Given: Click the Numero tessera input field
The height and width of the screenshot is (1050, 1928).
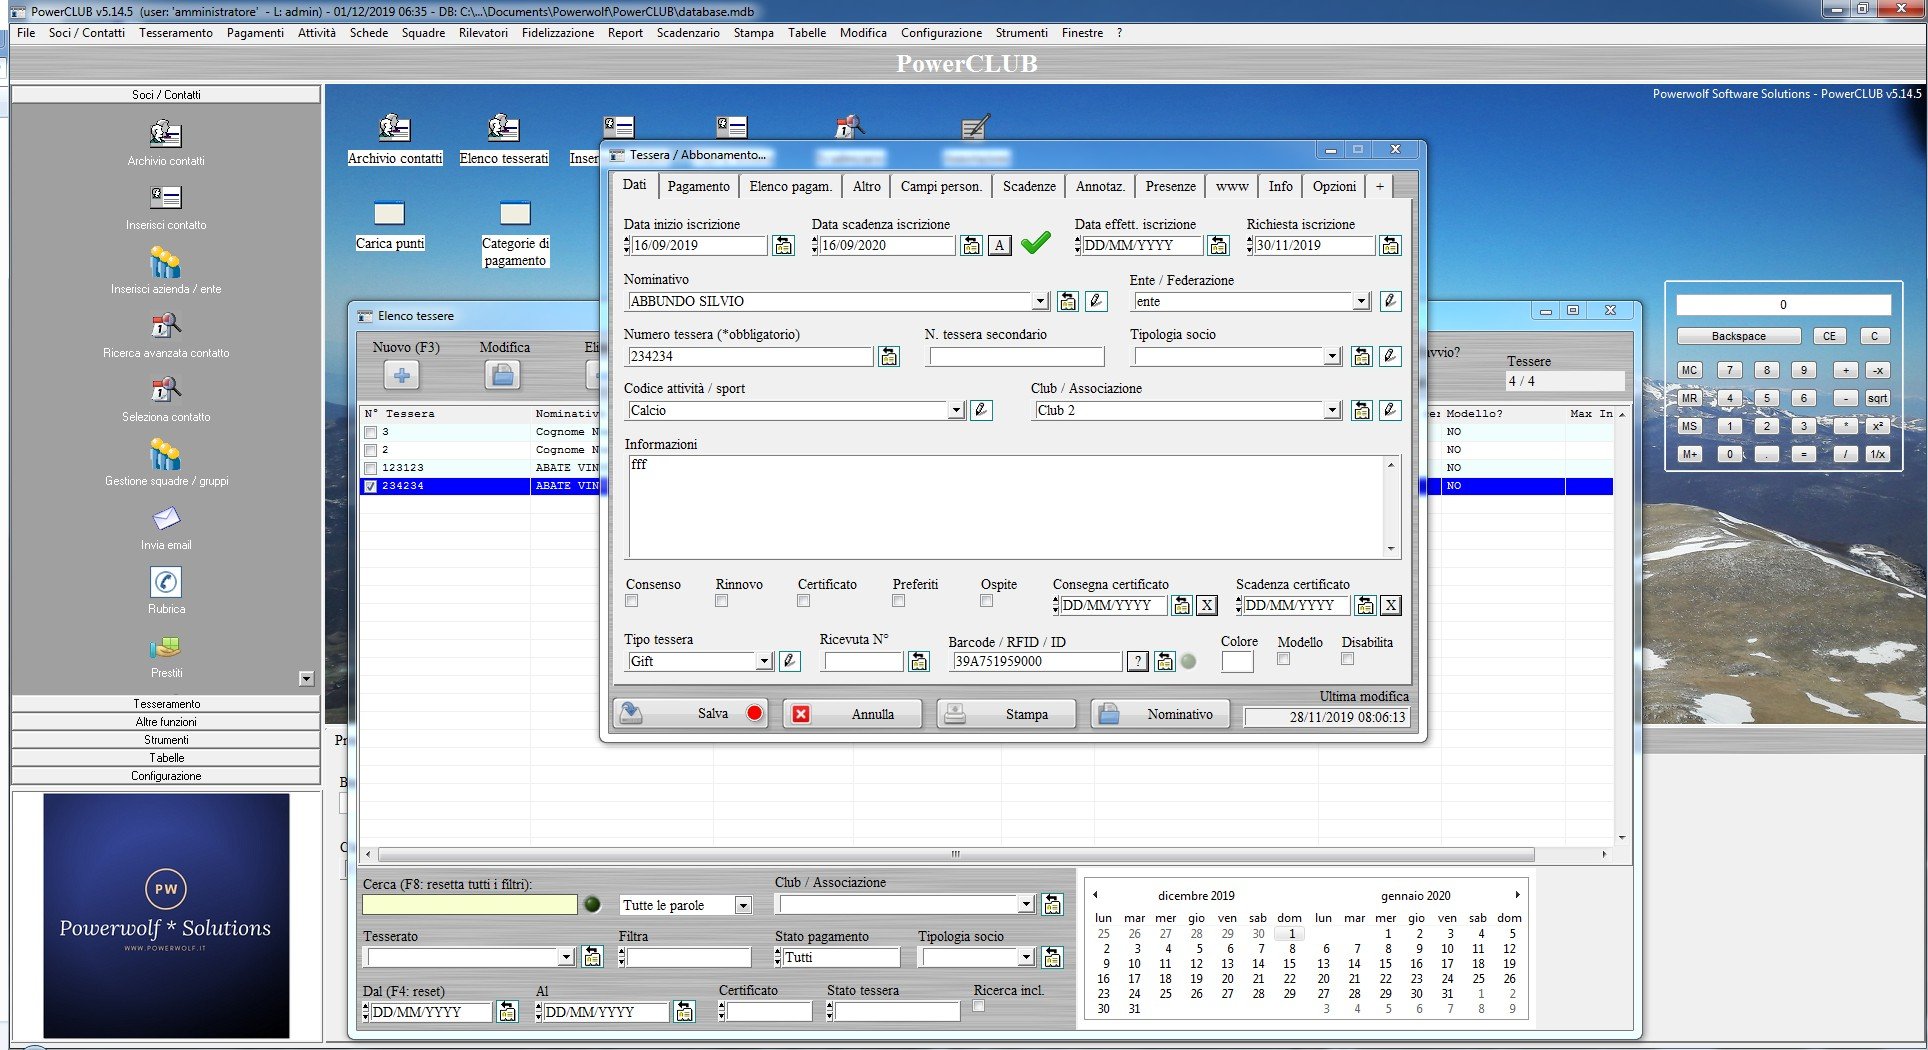Looking at the screenshot, I should point(750,357).
